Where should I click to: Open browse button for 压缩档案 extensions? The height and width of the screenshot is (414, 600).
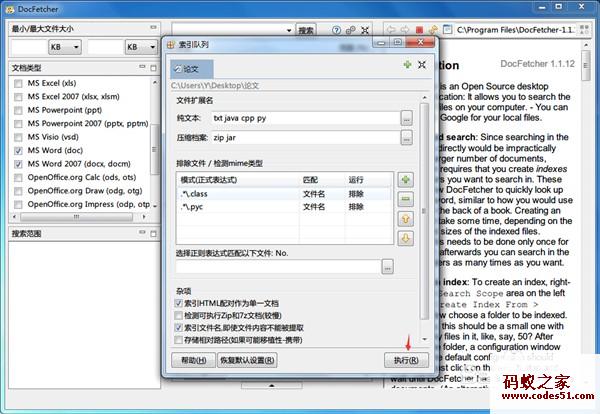tap(407, 138)
